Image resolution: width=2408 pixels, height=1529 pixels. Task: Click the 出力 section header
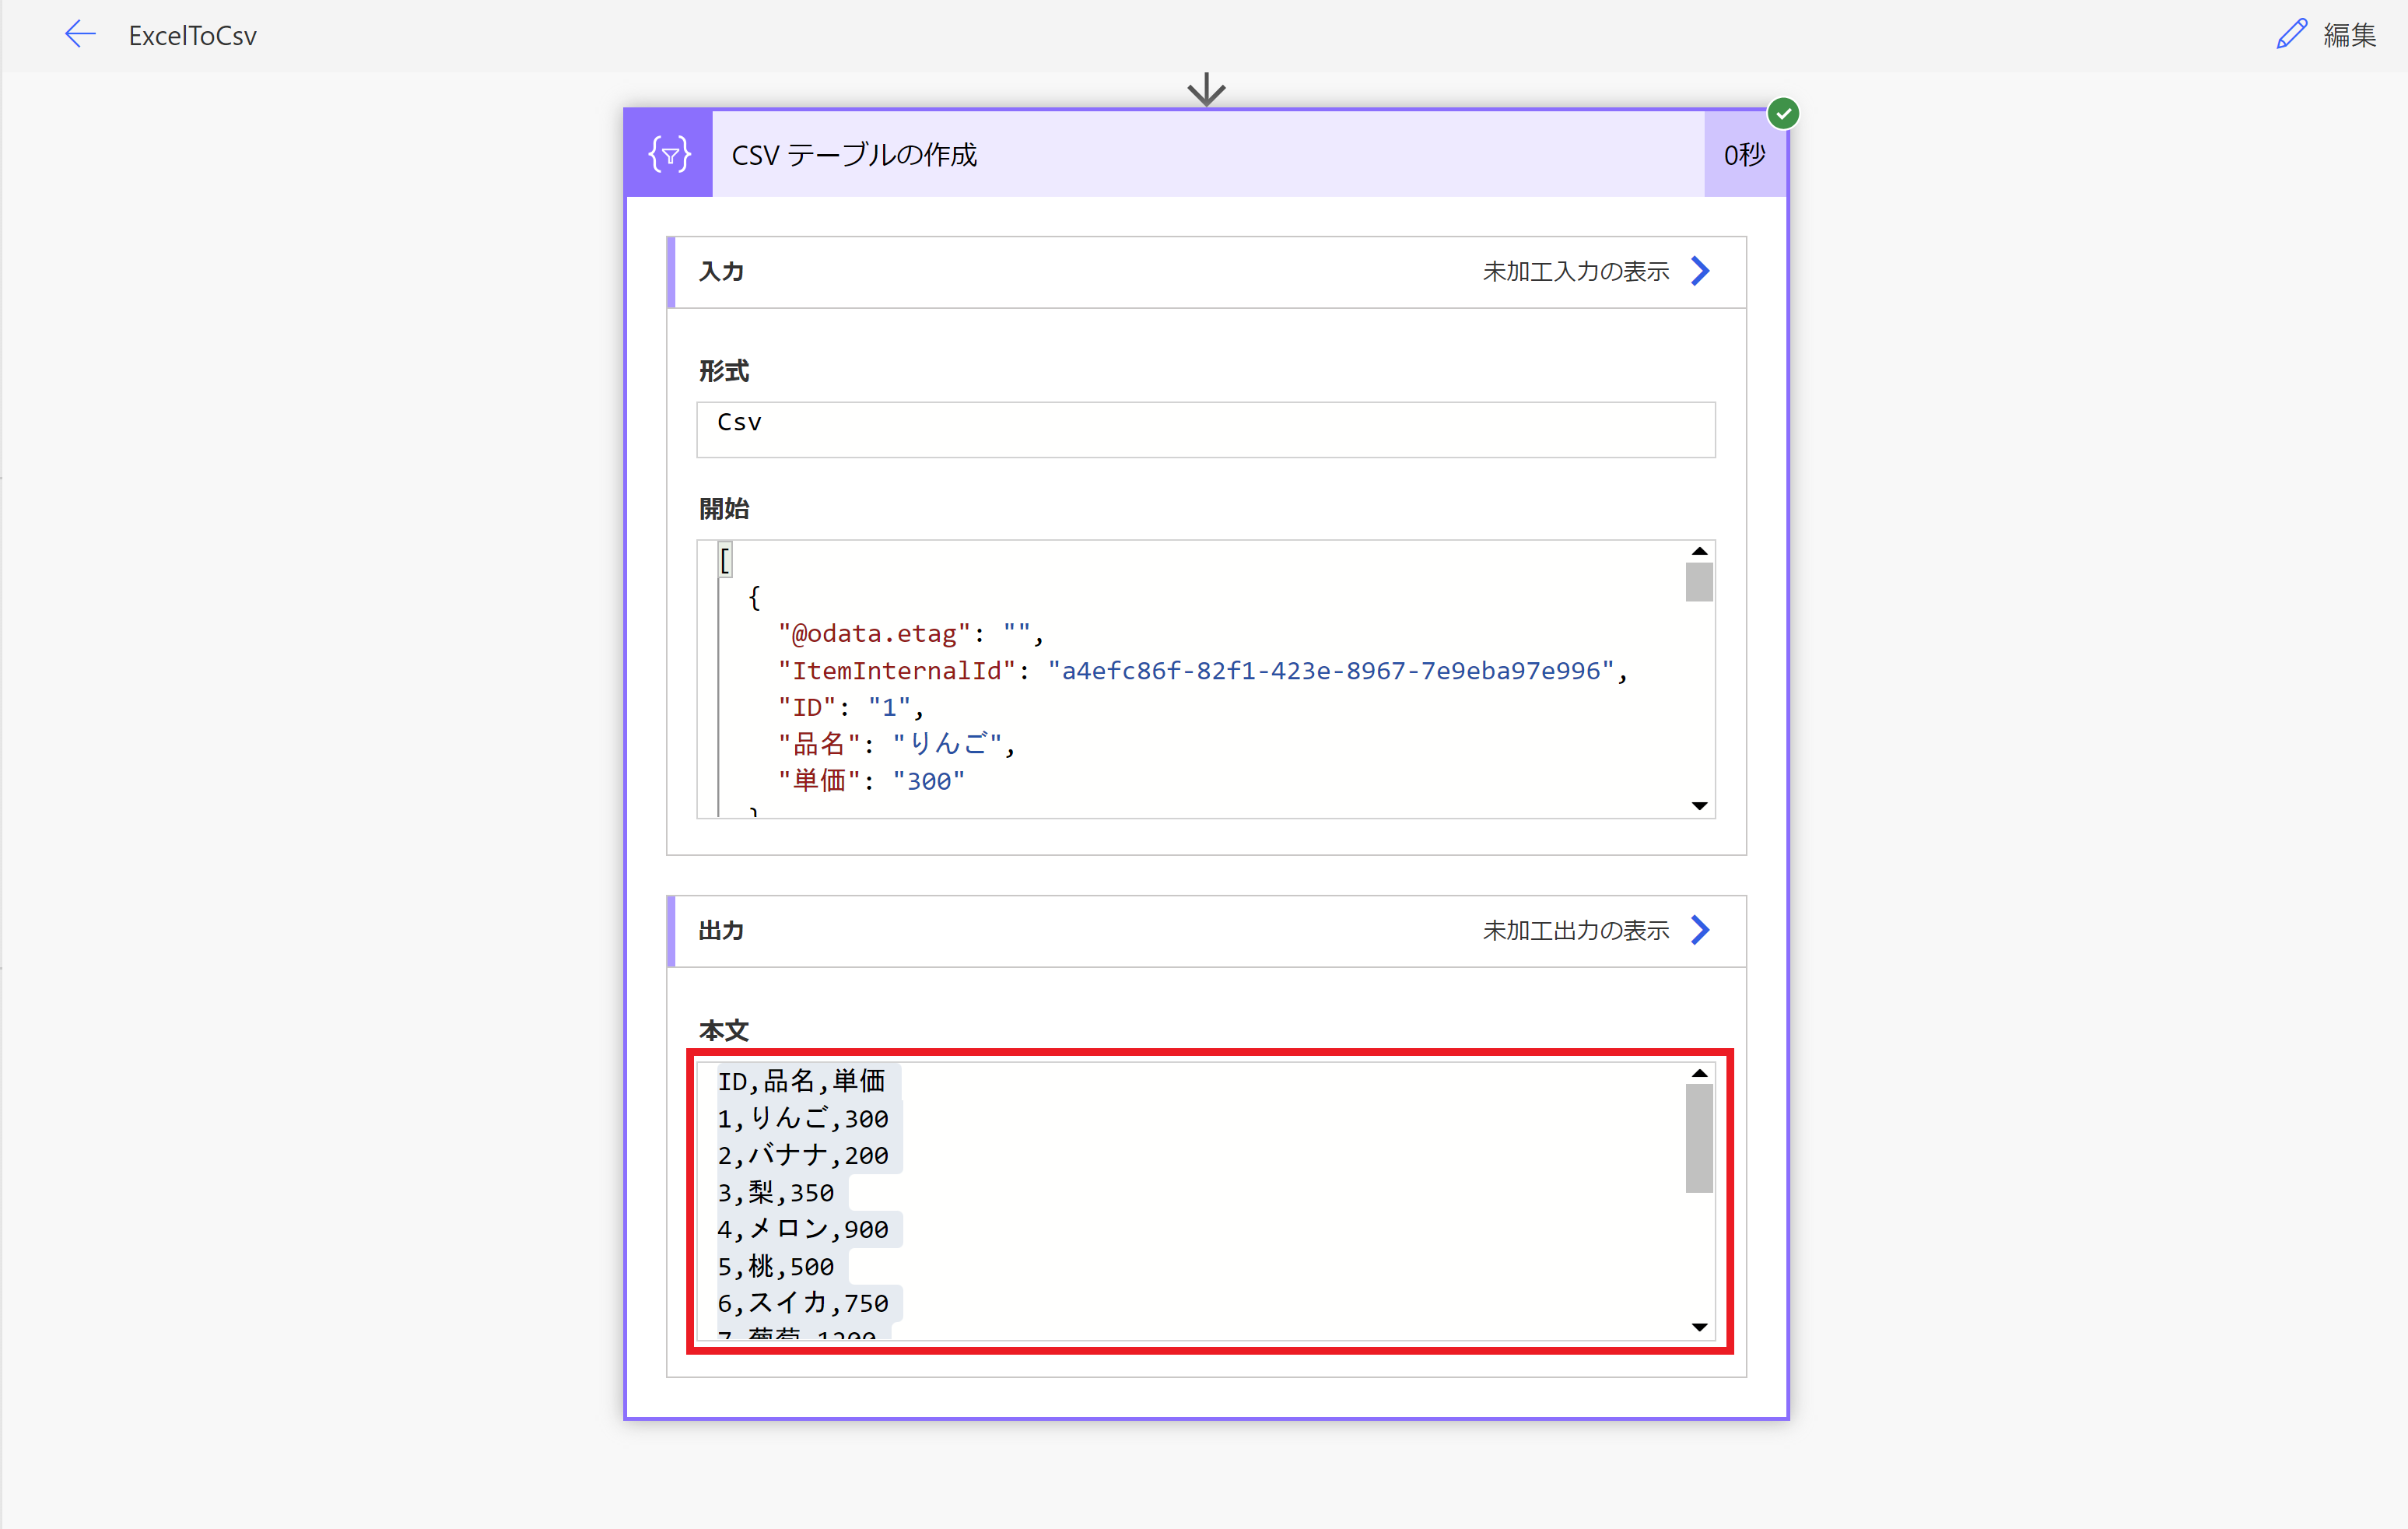[1207, 931]
